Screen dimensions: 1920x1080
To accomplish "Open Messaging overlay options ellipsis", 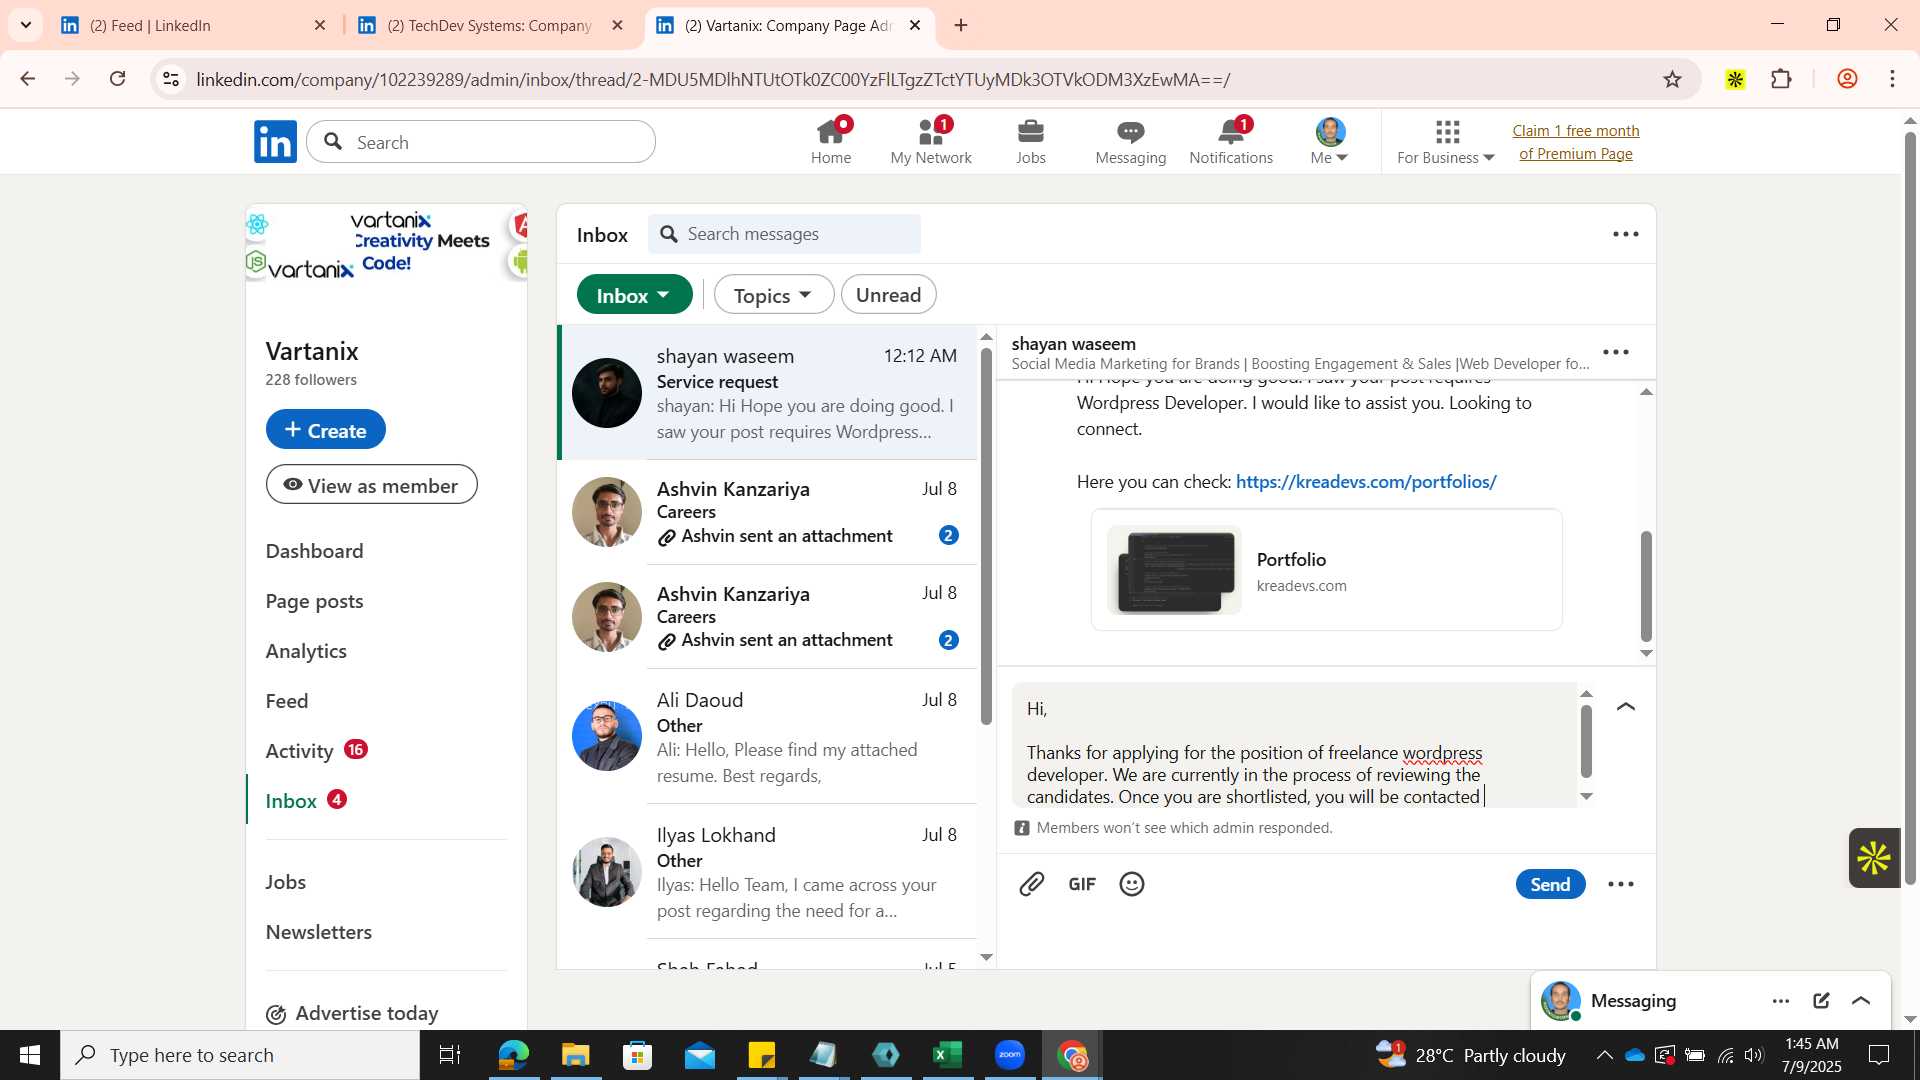I will (1781, 1001).
